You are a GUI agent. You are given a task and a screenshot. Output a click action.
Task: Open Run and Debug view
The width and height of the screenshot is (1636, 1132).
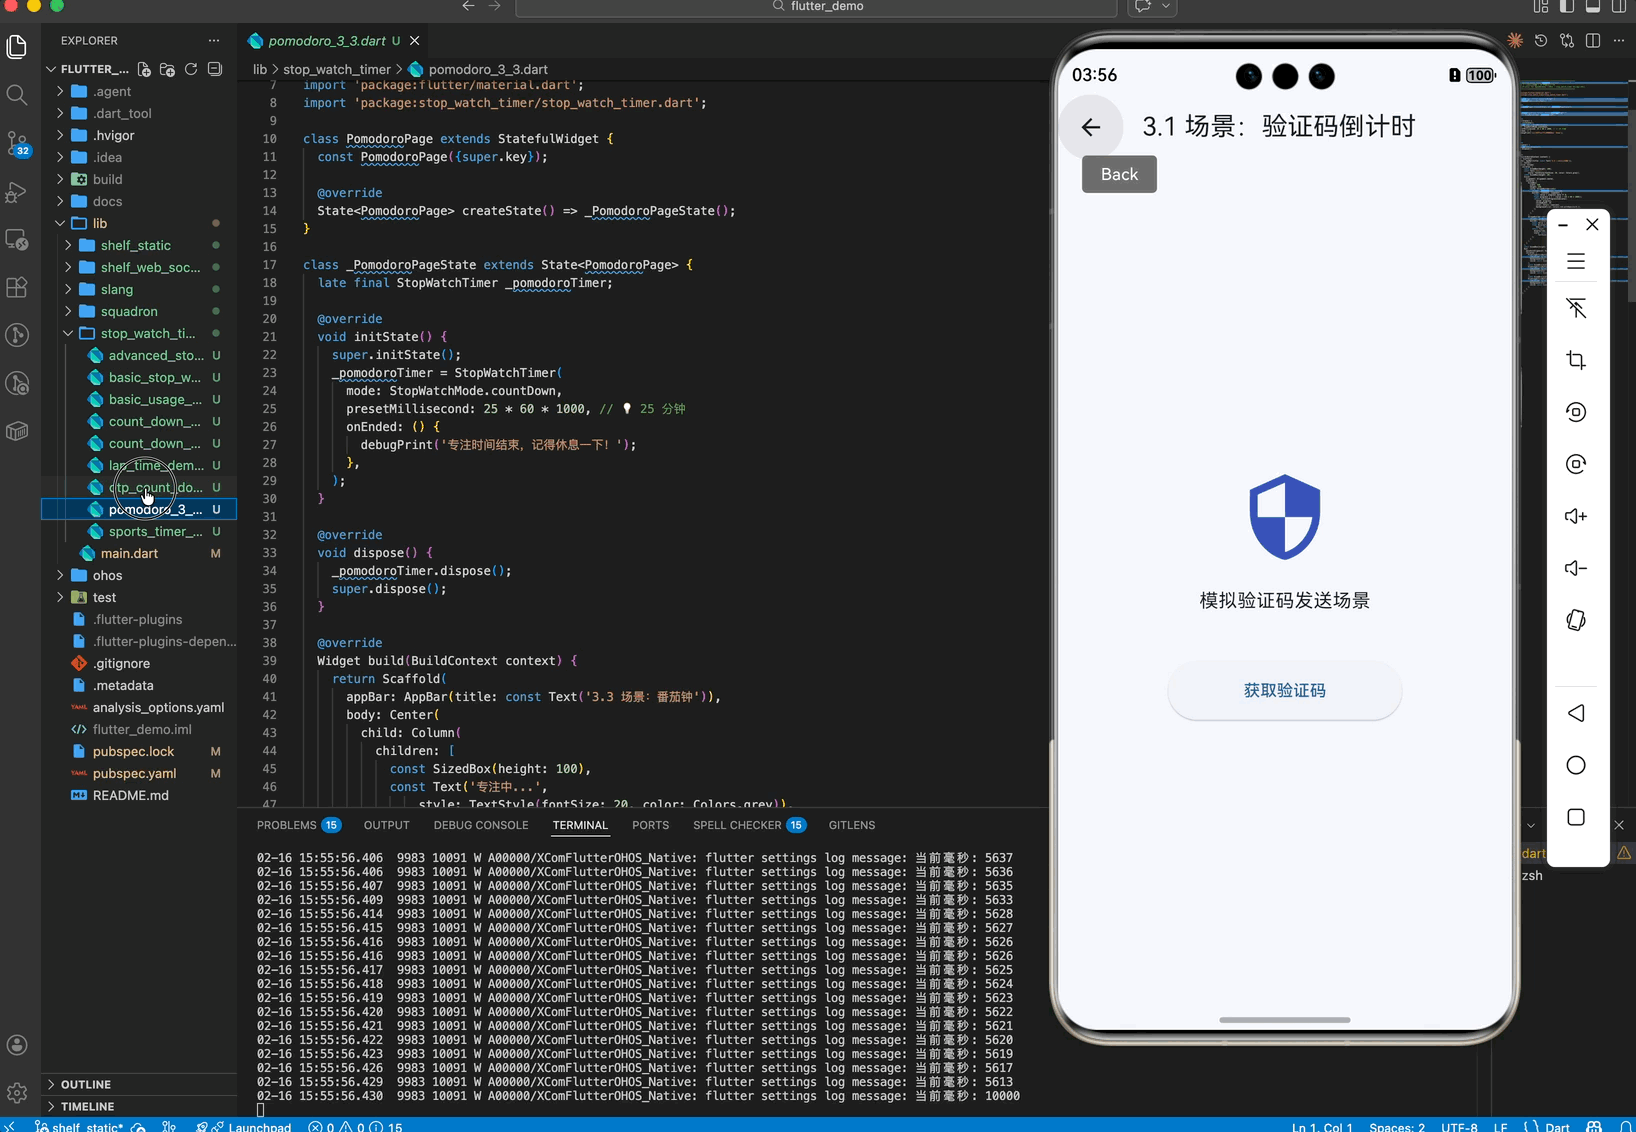pos(17,191)
